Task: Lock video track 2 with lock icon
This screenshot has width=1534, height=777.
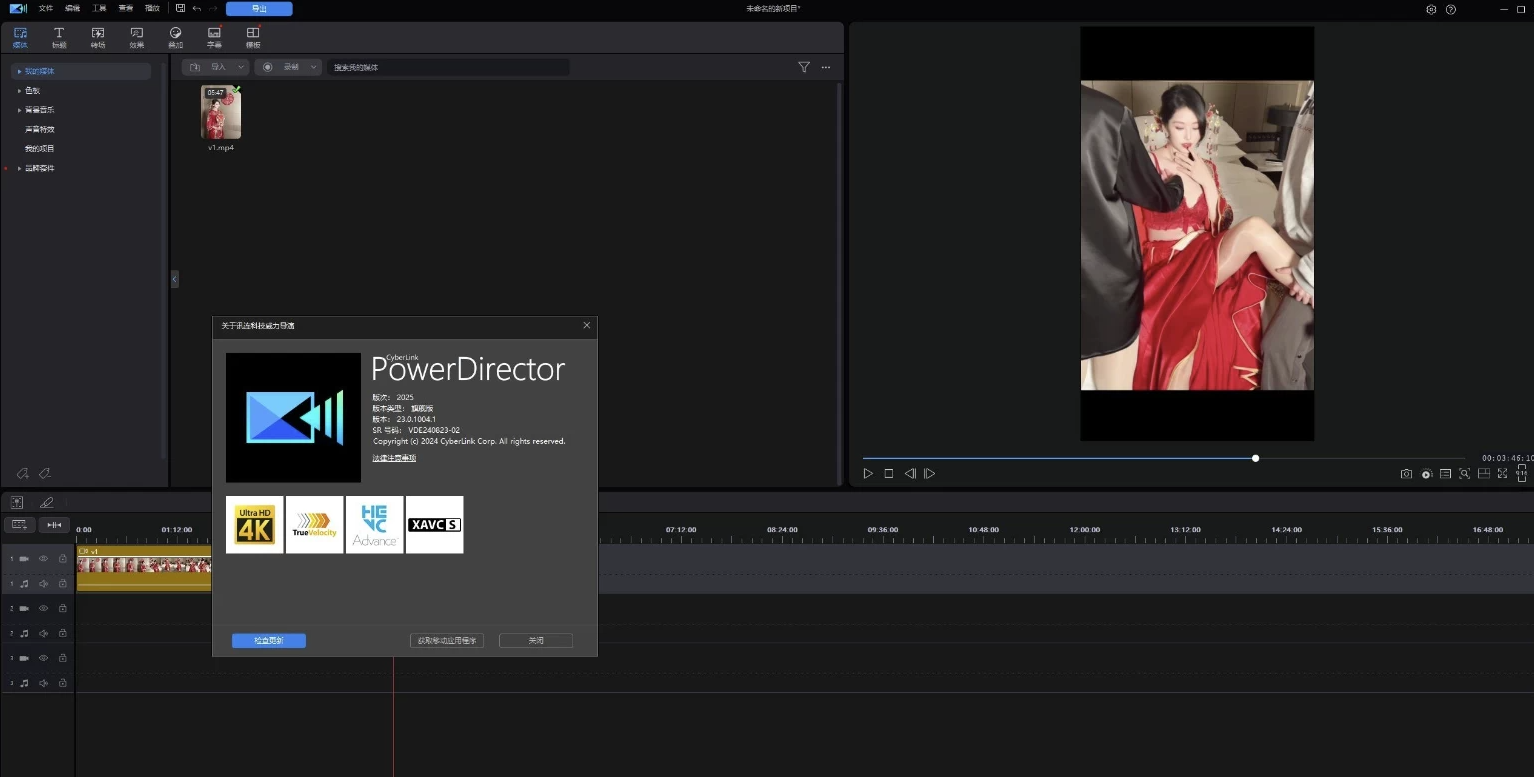Action: (62, 607)
